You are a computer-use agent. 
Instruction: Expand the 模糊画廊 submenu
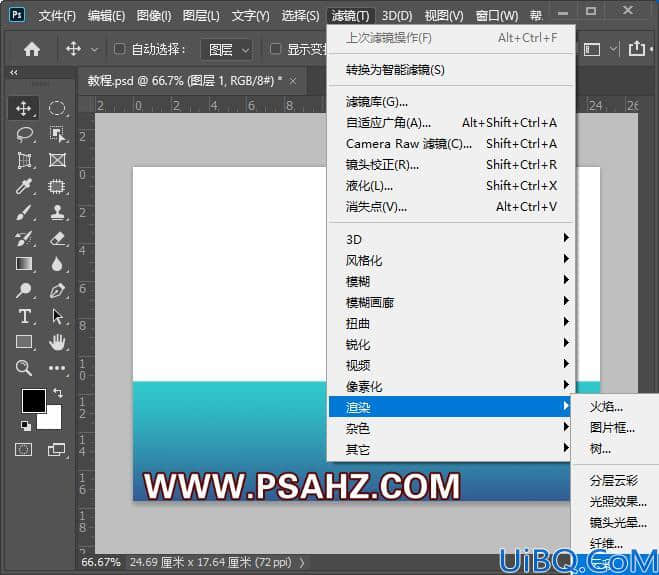tap(449, 302)
